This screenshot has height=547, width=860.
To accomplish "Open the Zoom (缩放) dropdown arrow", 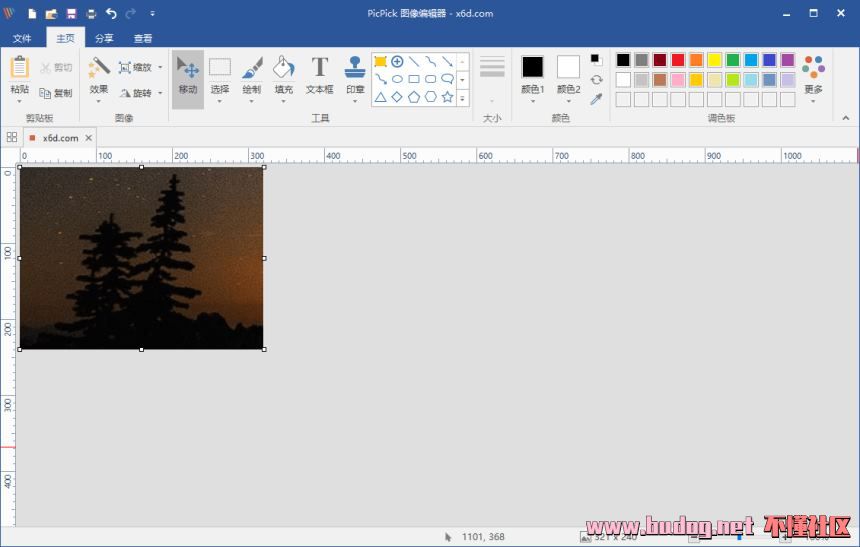I will (x=160, y=68).
